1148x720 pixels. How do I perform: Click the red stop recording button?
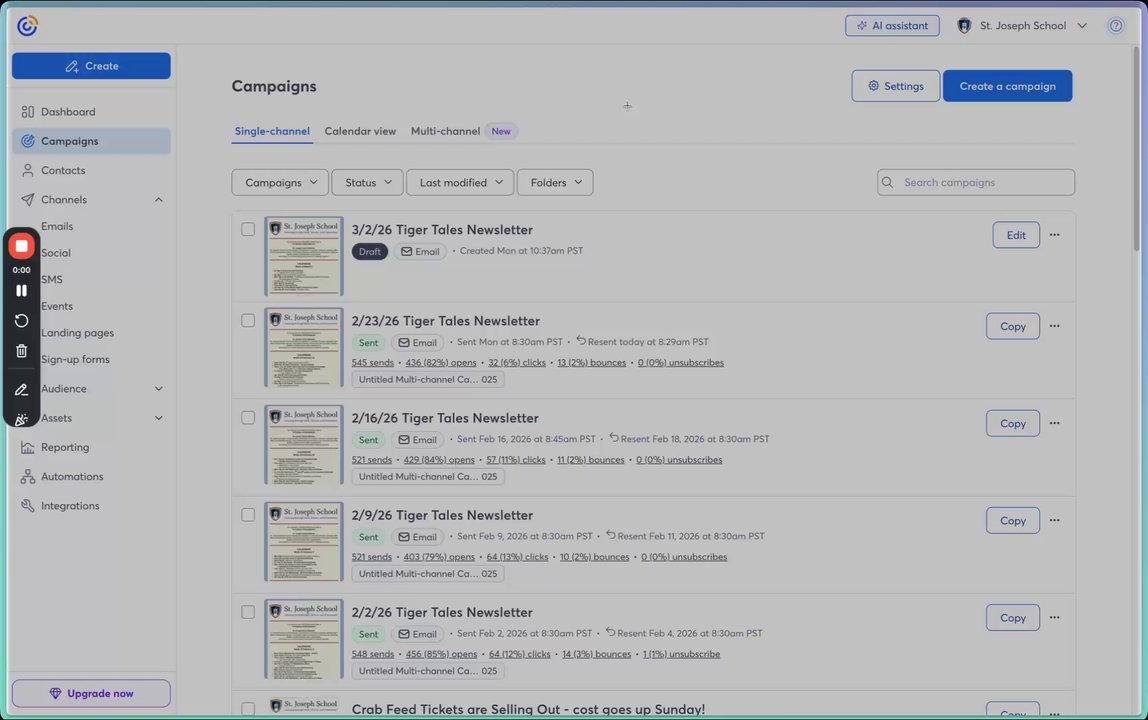pyautogui.click(x=21, y=246)
